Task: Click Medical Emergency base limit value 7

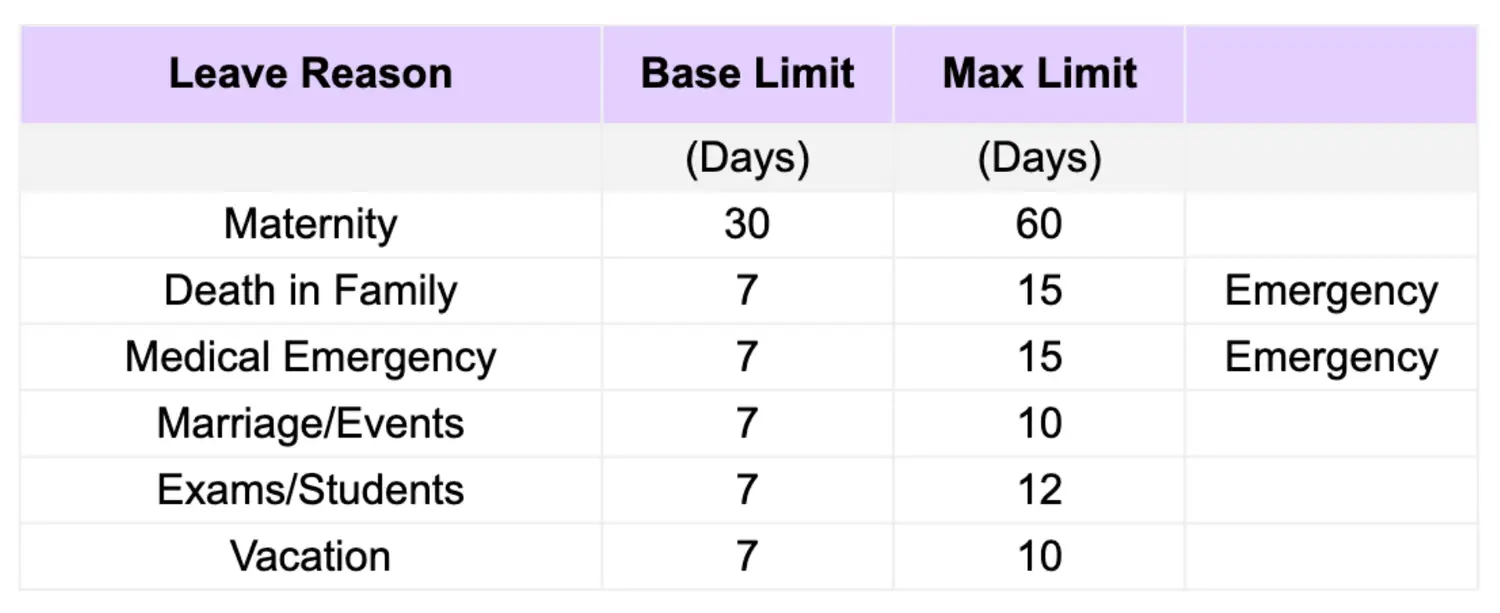Action: coord(747,357)
